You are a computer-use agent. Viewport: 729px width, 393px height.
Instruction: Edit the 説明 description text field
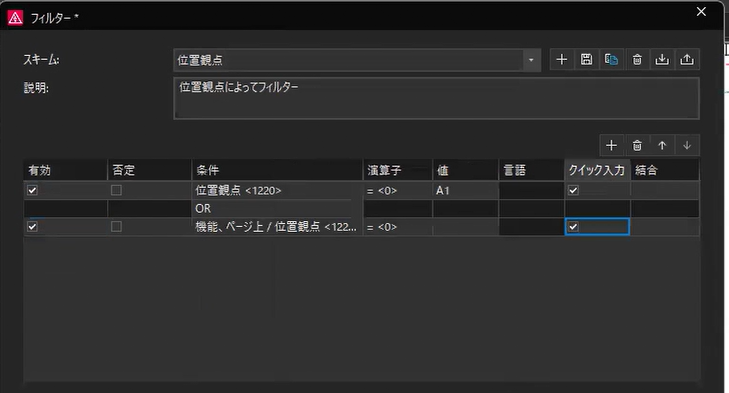(436, 98)
